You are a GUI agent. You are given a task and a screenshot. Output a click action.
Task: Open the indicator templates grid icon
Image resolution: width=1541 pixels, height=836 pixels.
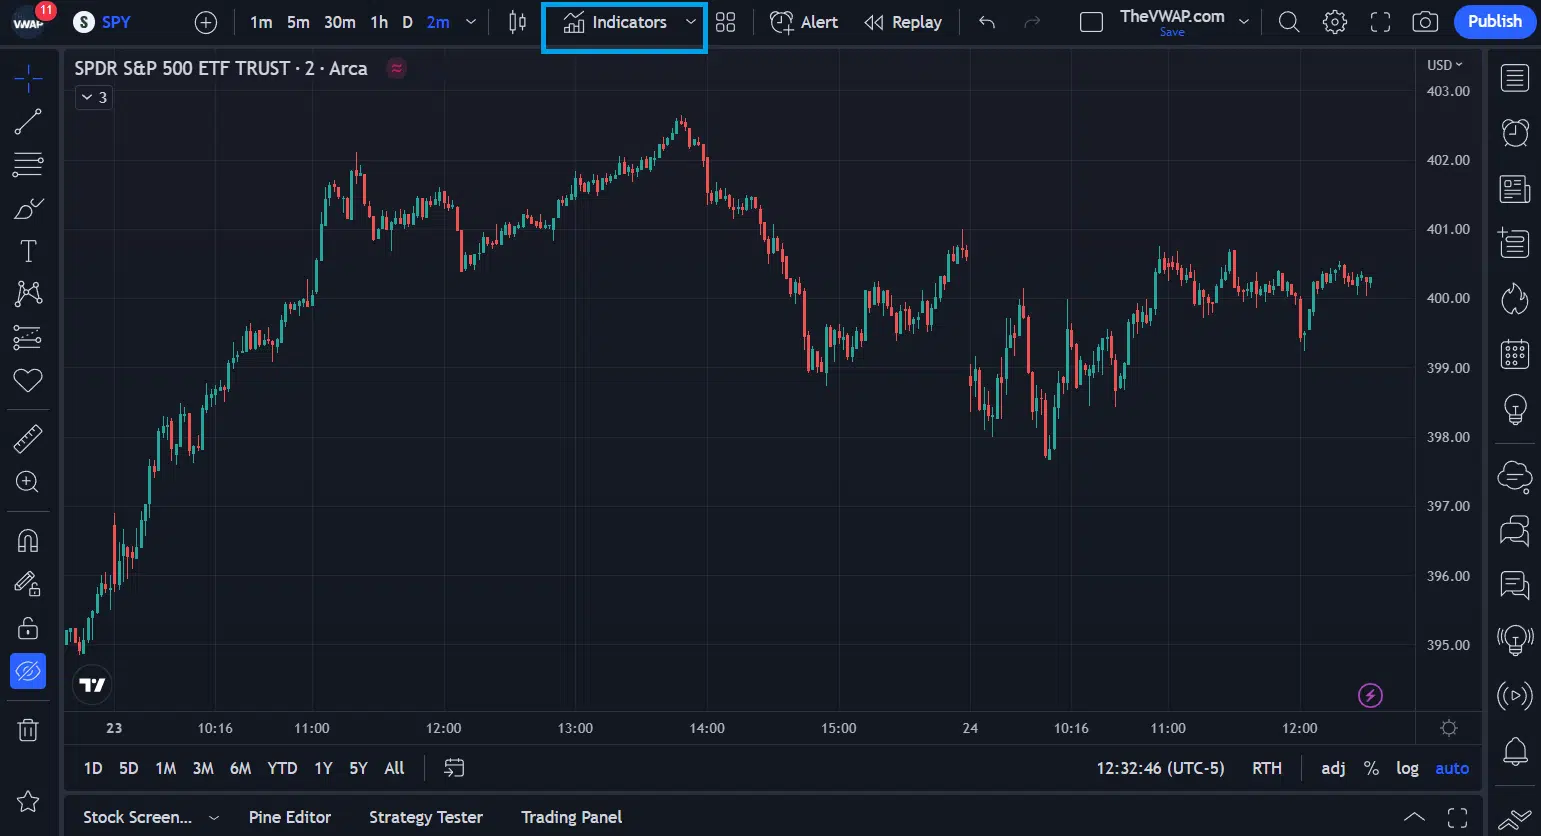click(x=726, y=22)
